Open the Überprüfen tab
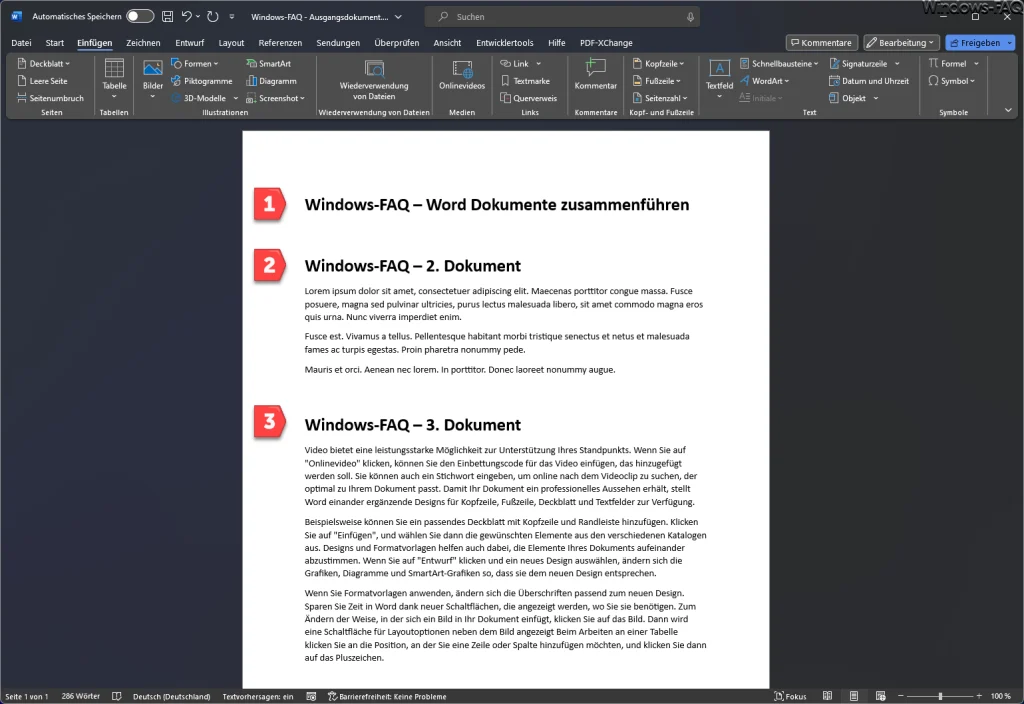Viewport: 1024px width, 704px height. pos(396,42)
